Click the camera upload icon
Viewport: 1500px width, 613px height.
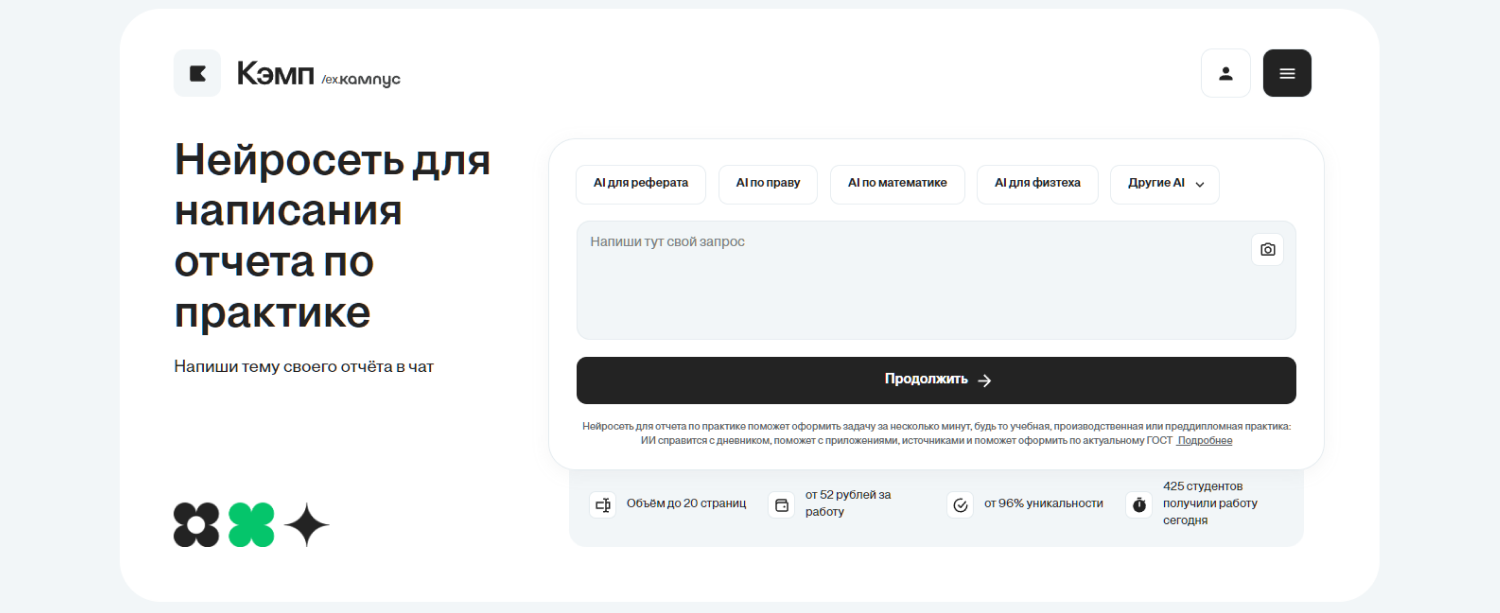pos(1267,250)
